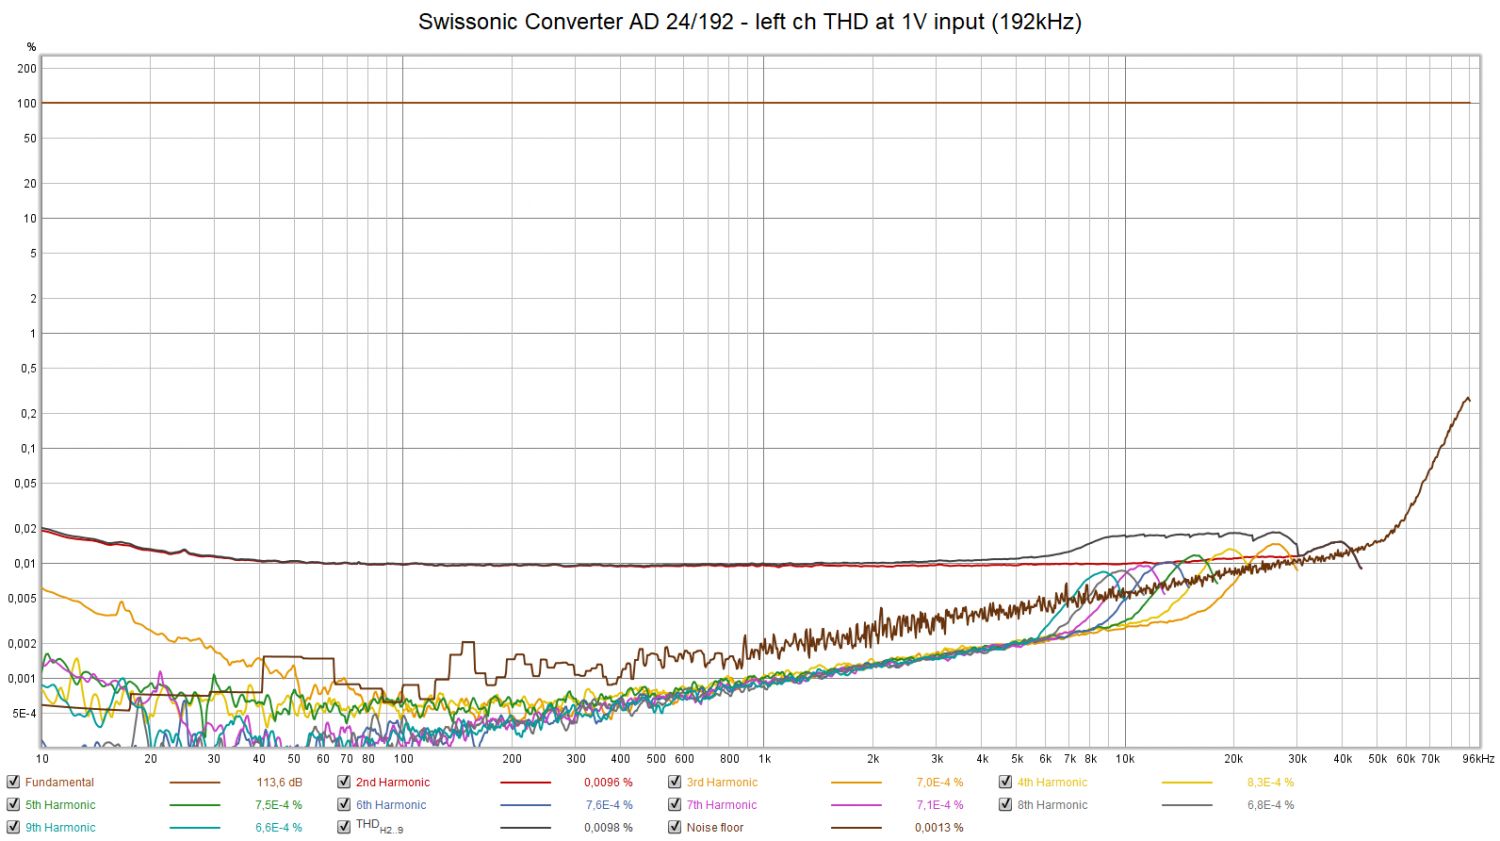The height and width of the screenshot is (841, 1500).
Task: Click the 5E-4 label on percent axis
Action: [24, 713]
